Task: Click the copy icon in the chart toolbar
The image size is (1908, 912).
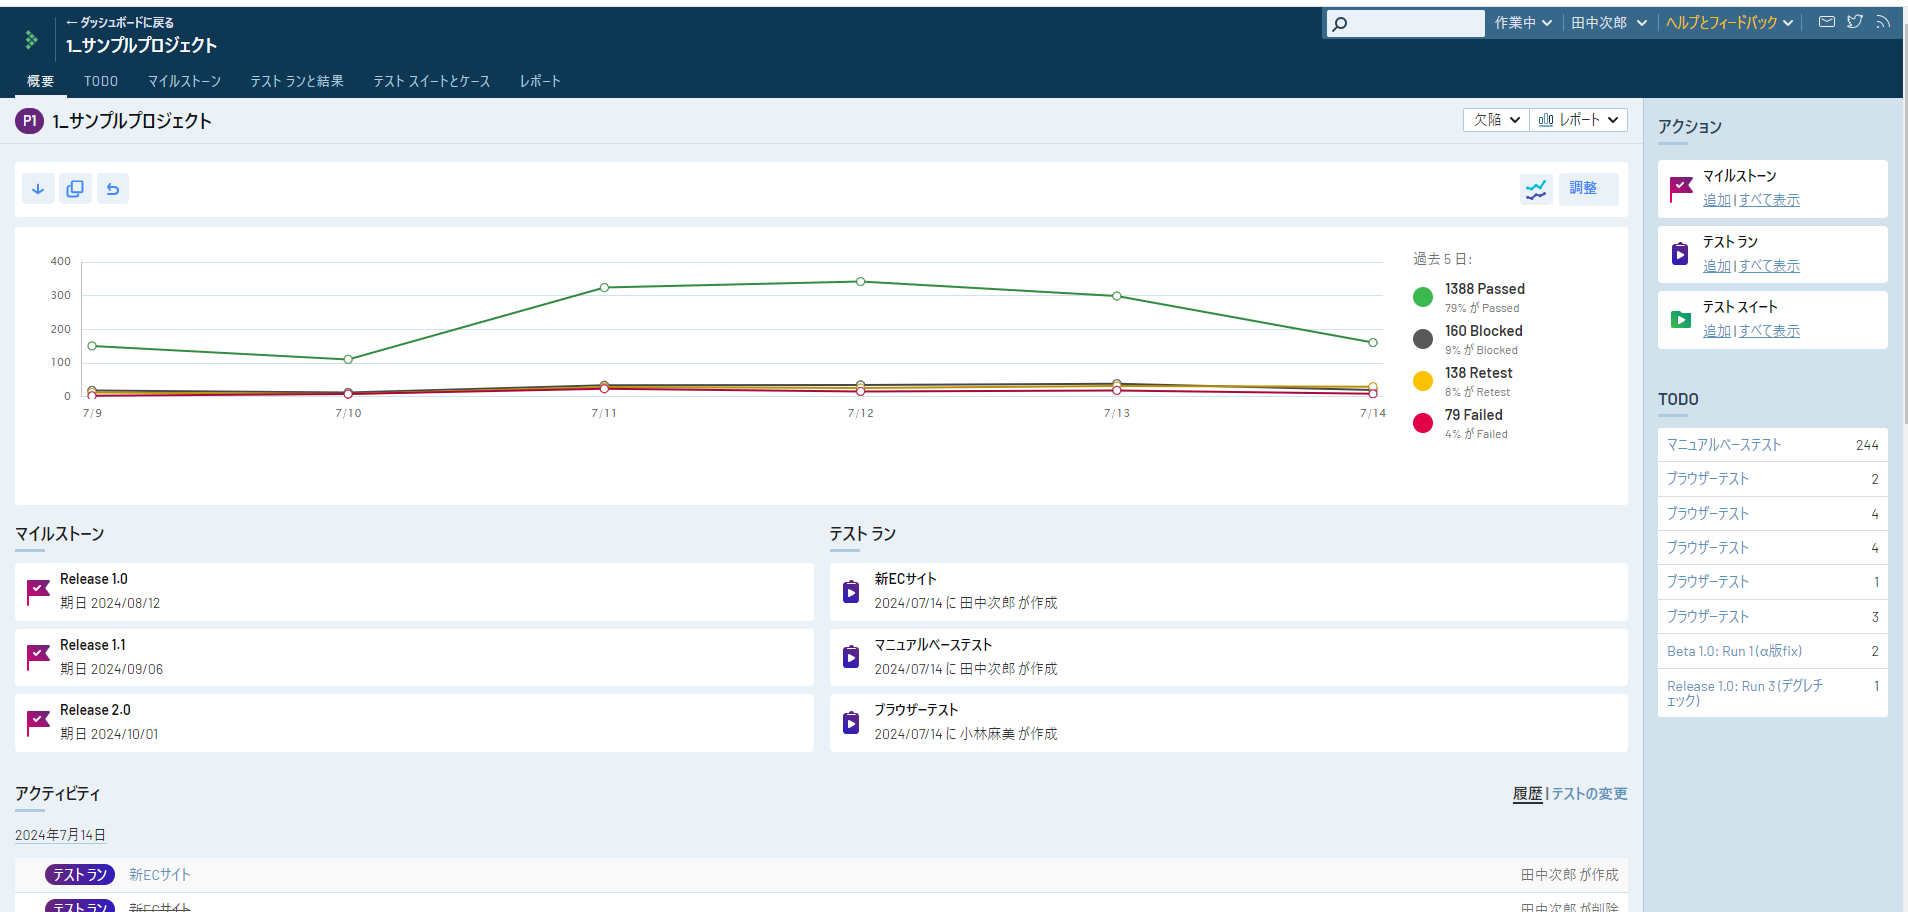Action: tap(75, 189)
